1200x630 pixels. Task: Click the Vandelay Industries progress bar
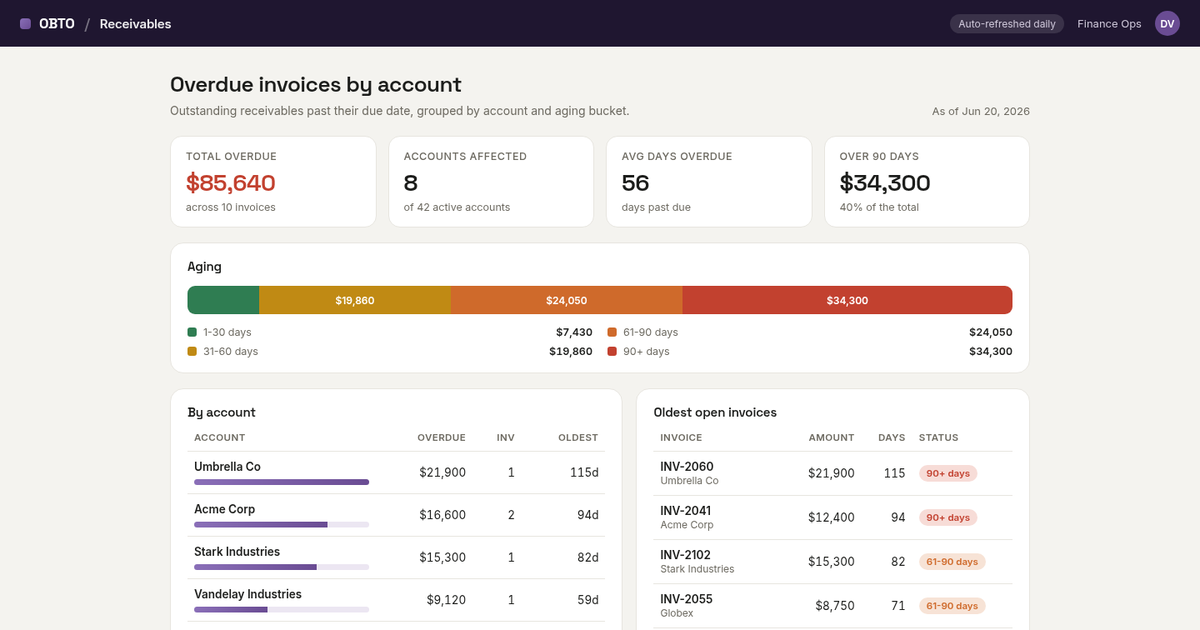tap(281, 609)
